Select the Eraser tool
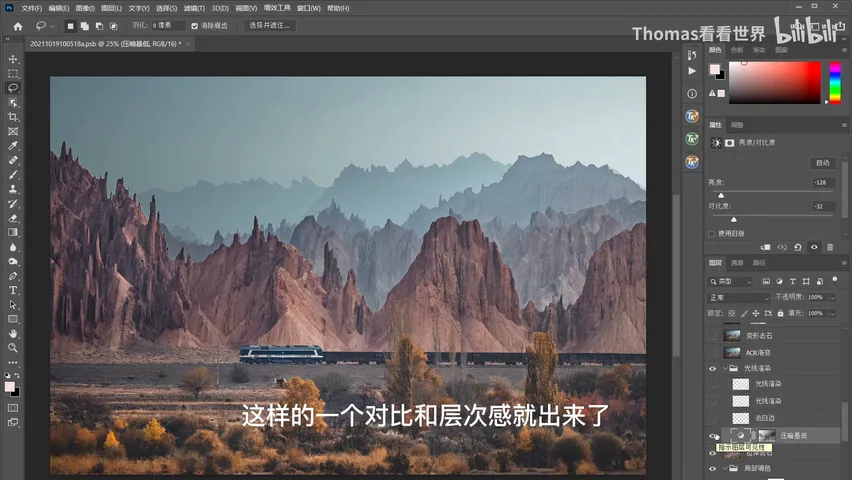 pos(13,218)
